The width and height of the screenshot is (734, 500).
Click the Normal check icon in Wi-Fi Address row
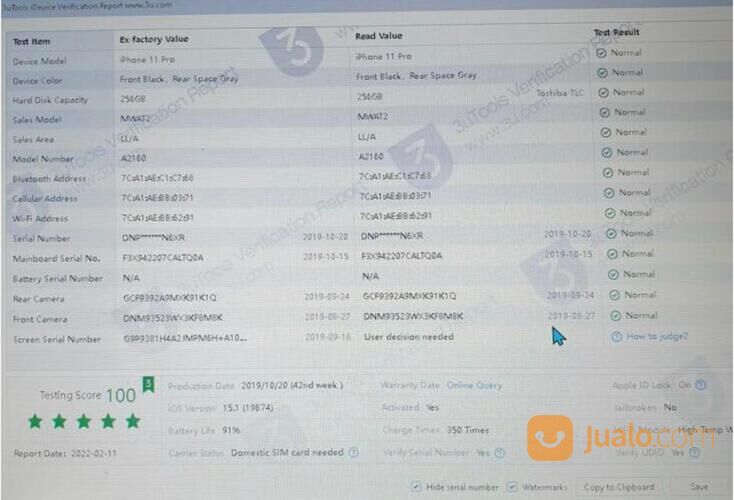[604, 212]
